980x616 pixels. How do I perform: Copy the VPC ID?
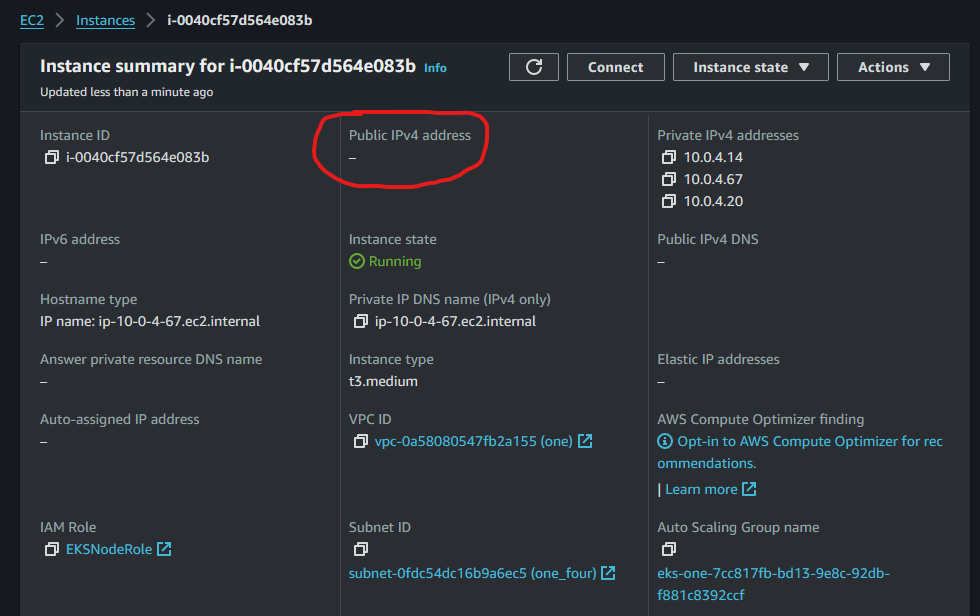[x=361, y=441]
